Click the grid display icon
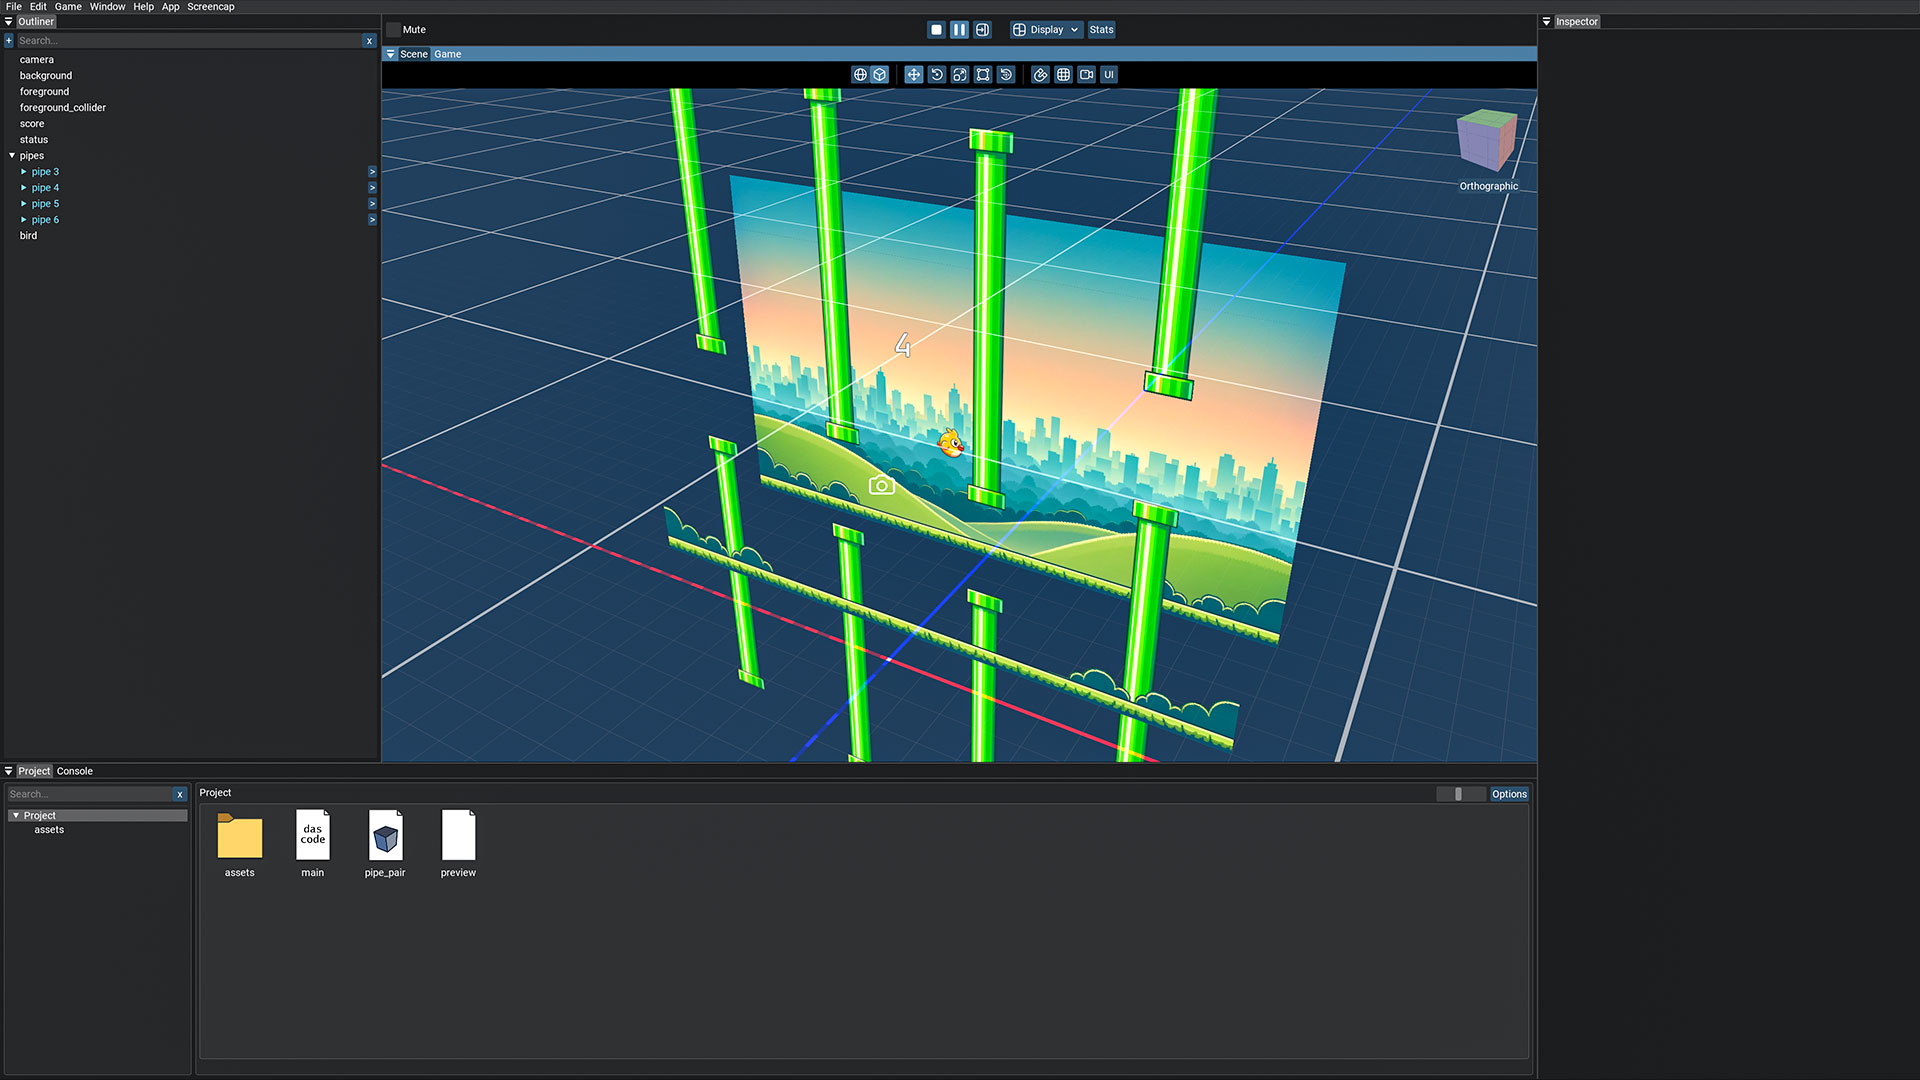The height and width of the screenshot is (1080, 1920). [x=1063, y=75]
